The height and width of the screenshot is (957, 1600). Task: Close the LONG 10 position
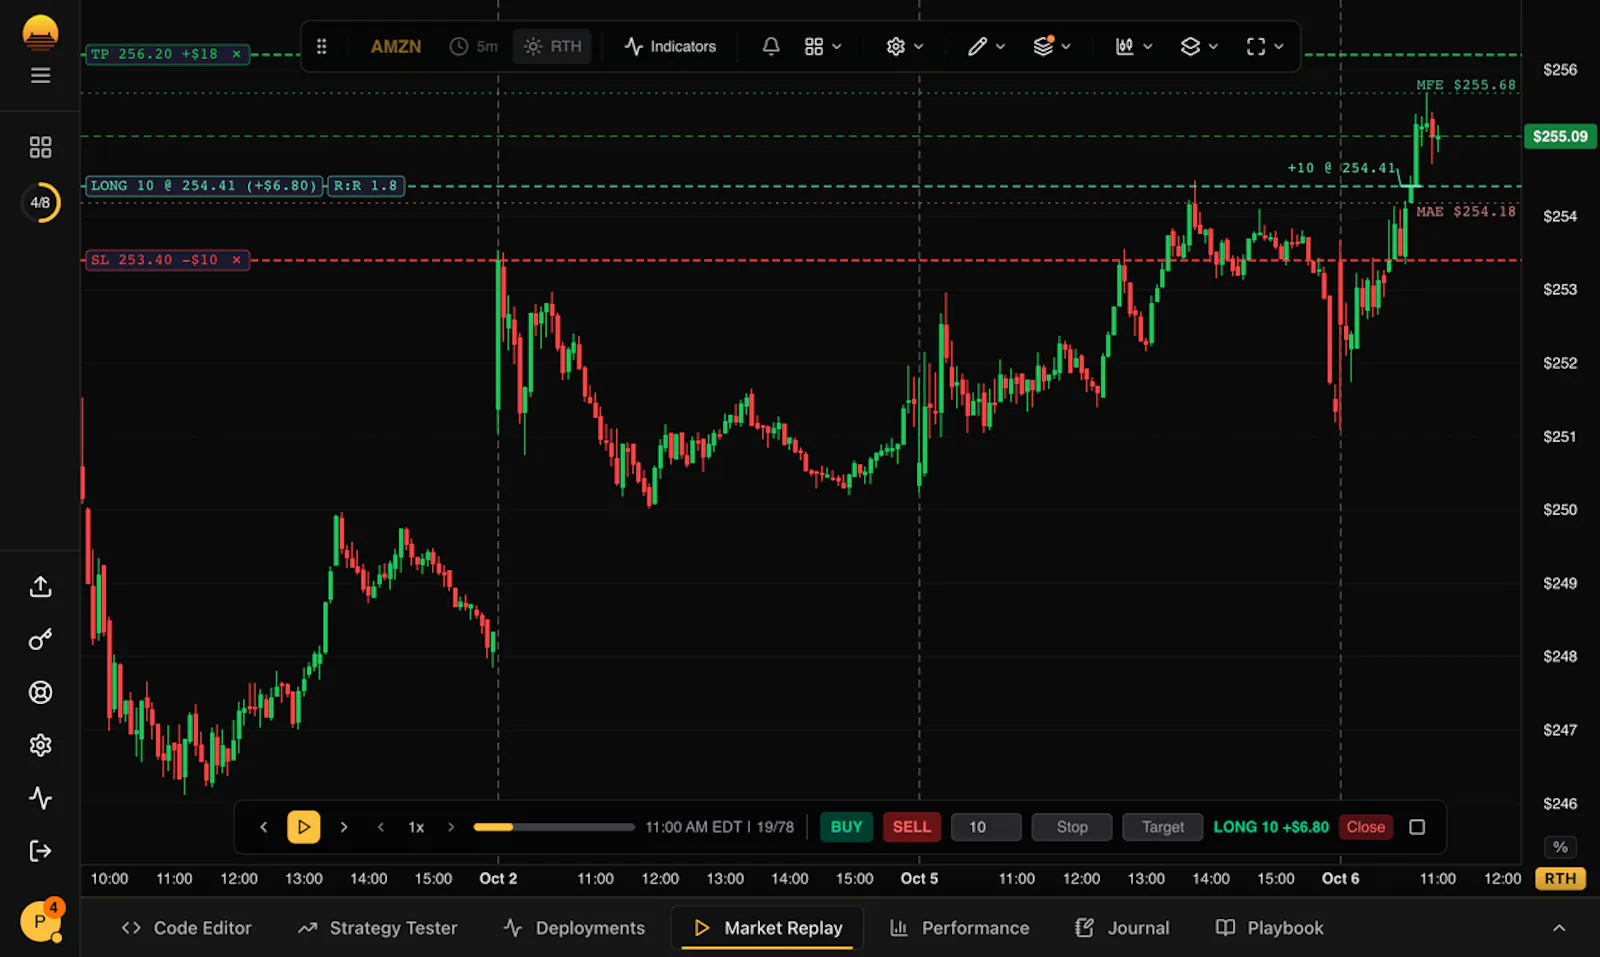click(x=1365, y=827)
